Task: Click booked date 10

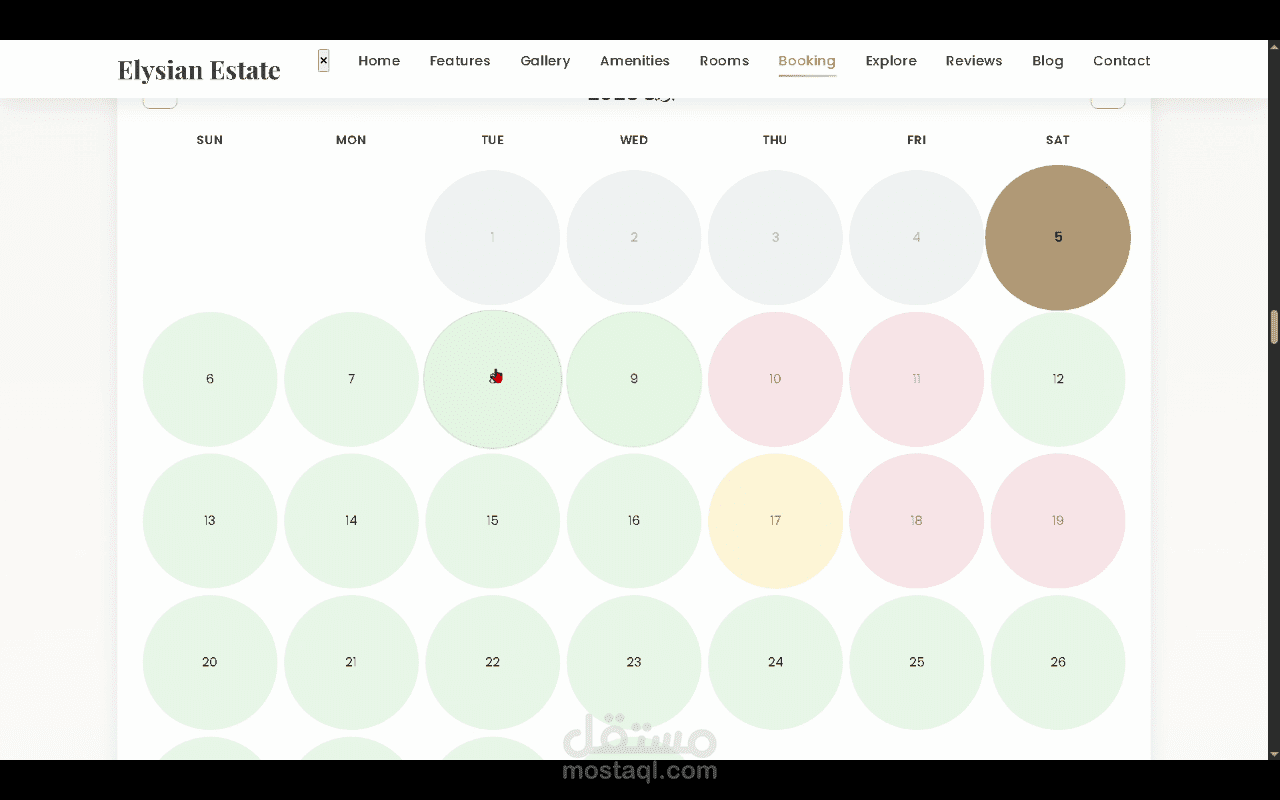Action: click(775, 379)
